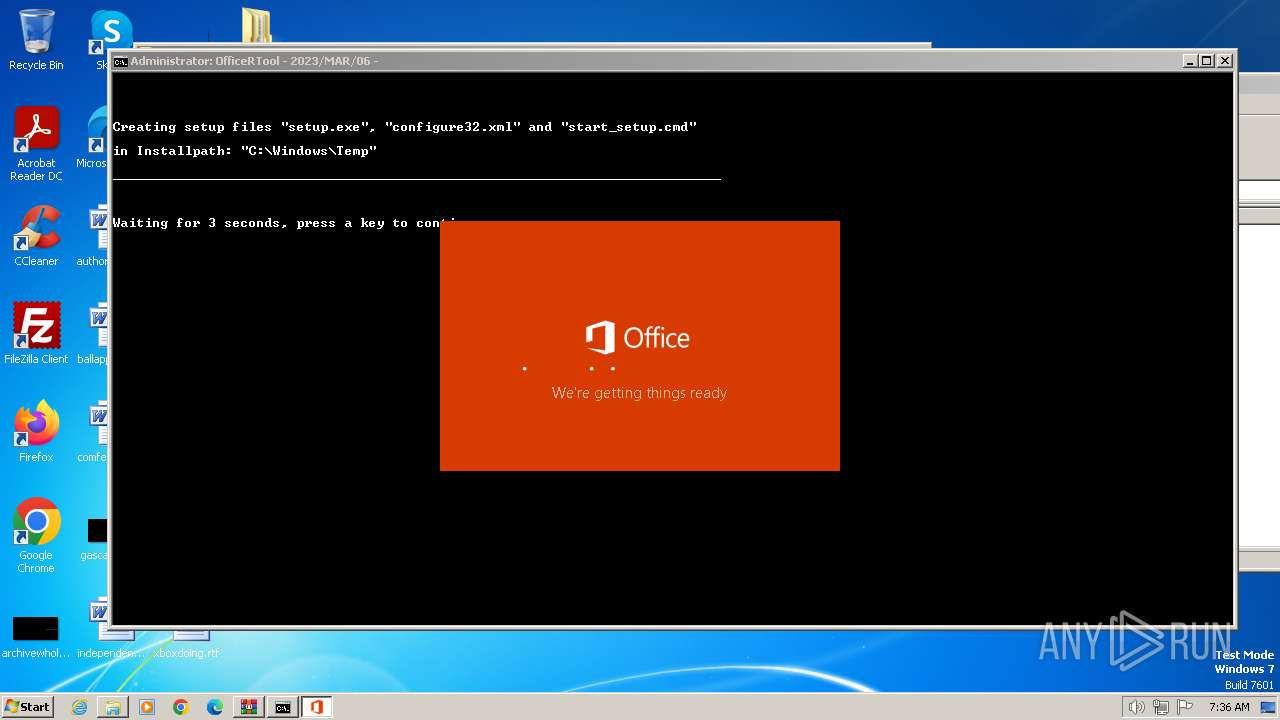The image size is (1280, 720).
Task: Select the archivewhol... desktop file
Action: point(36,636)
